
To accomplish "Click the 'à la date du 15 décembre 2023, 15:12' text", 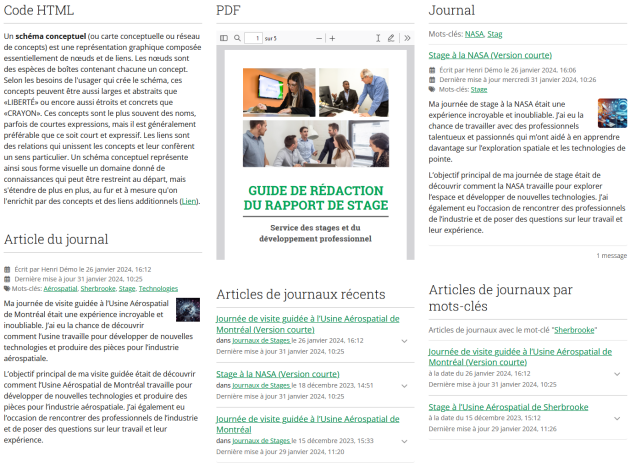I will (485, 418).
